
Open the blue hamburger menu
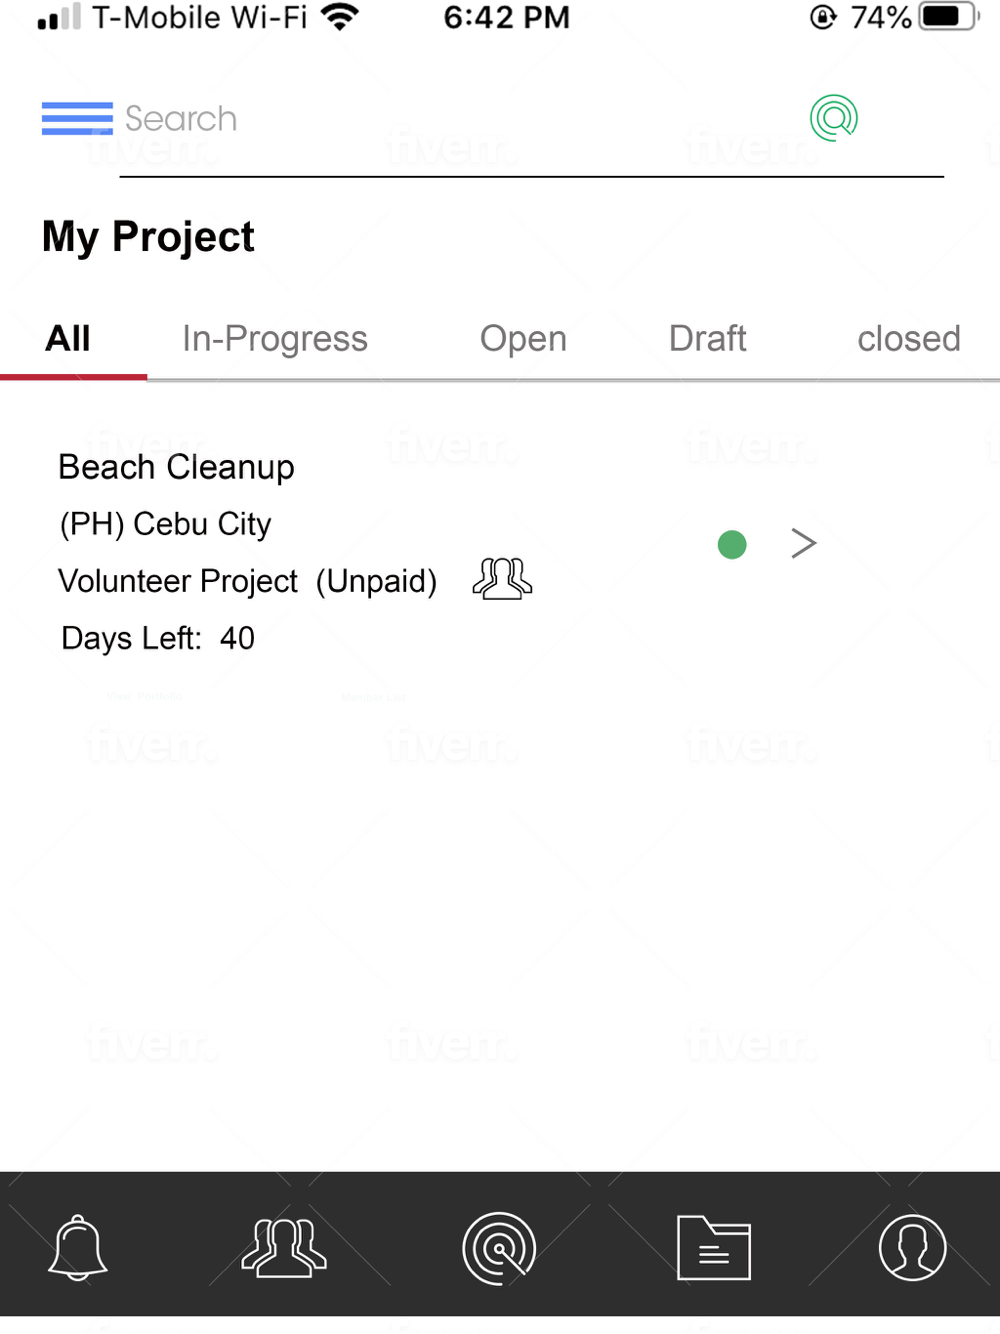click(x=77, y=118)
